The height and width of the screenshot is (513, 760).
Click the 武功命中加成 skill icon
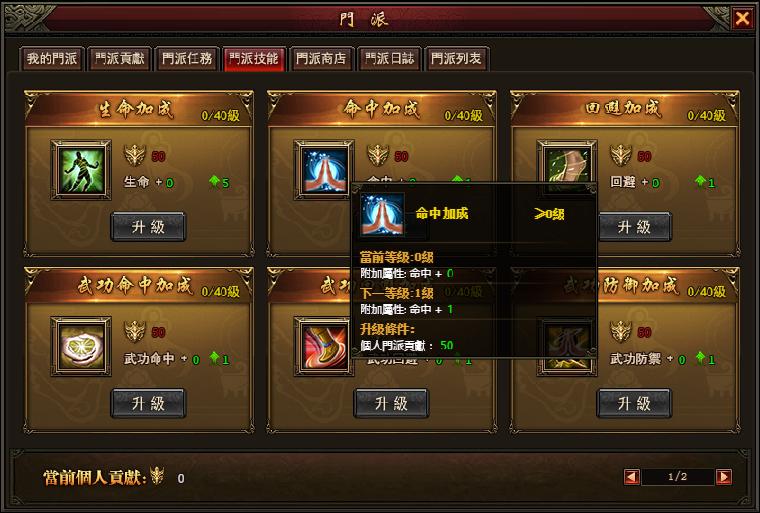81,346
